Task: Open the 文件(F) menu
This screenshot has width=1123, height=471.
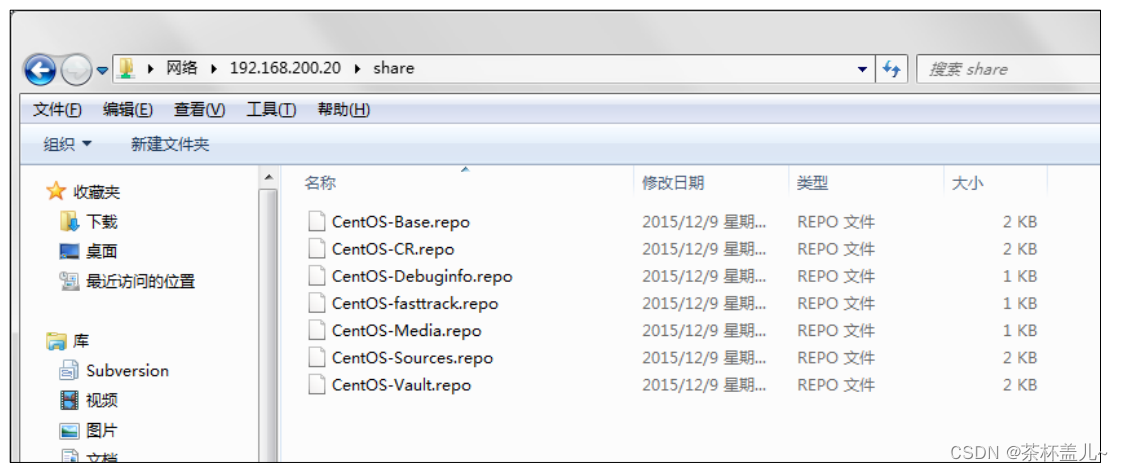Action: (57, 110)
